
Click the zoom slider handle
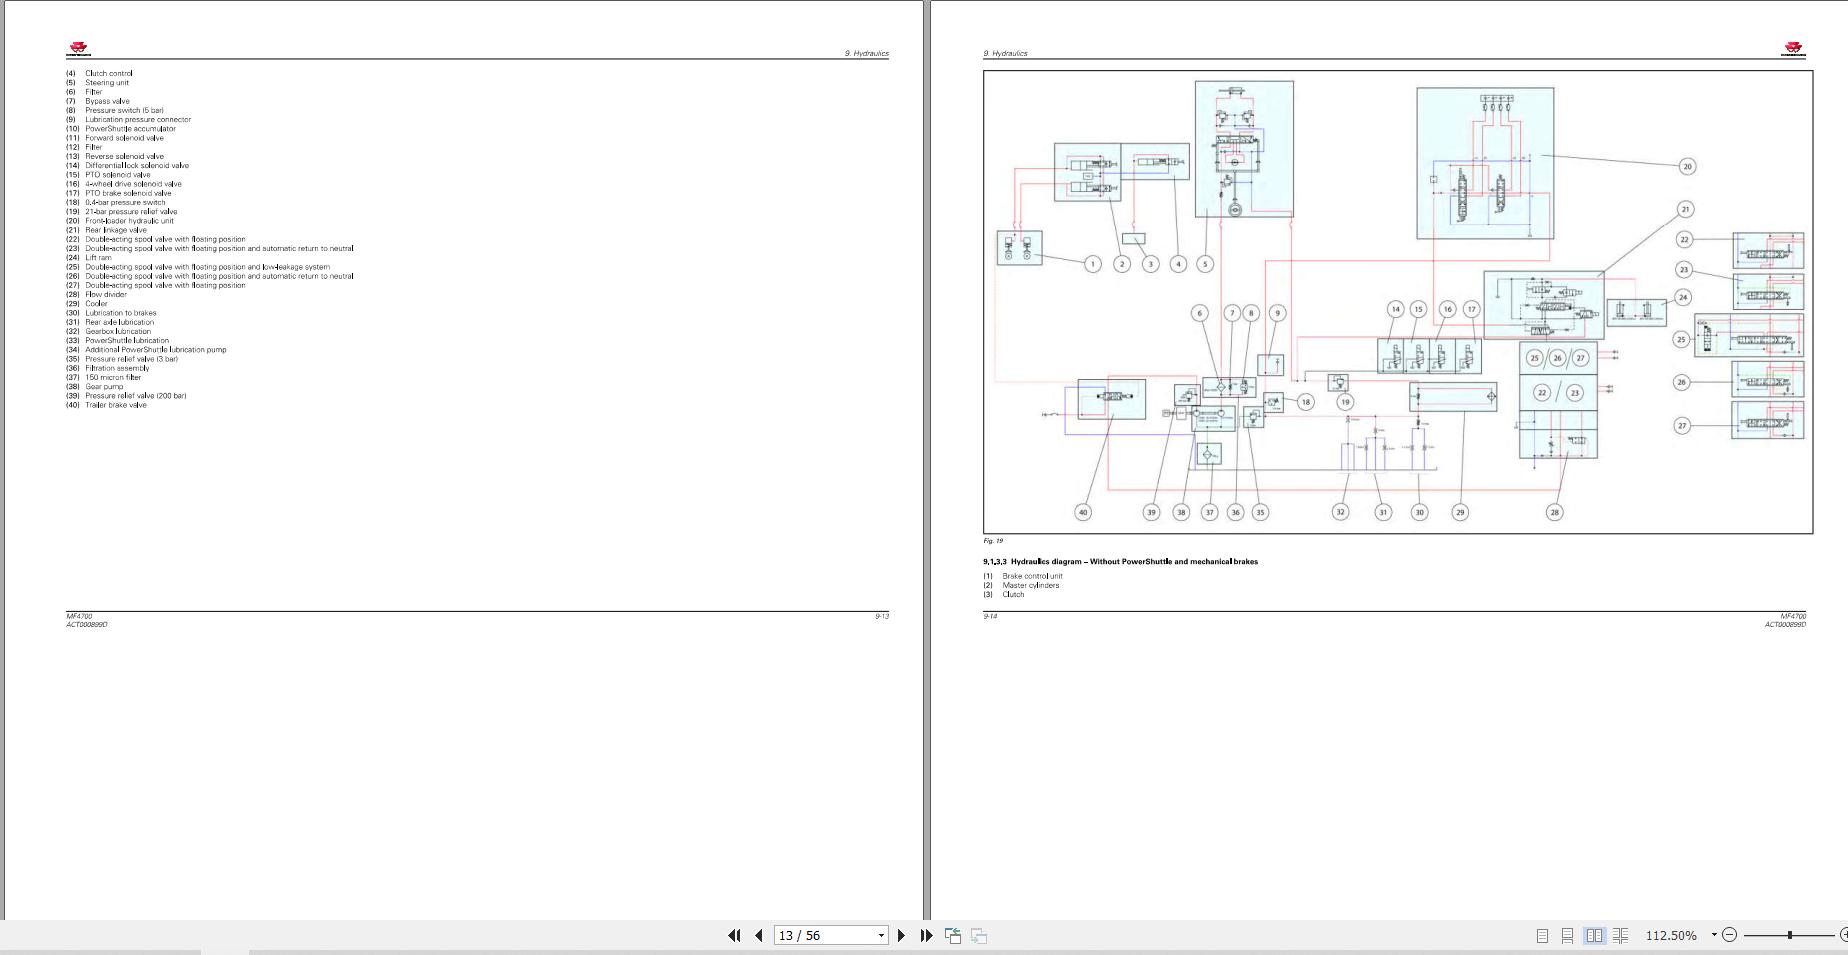tap(1790, 935)
